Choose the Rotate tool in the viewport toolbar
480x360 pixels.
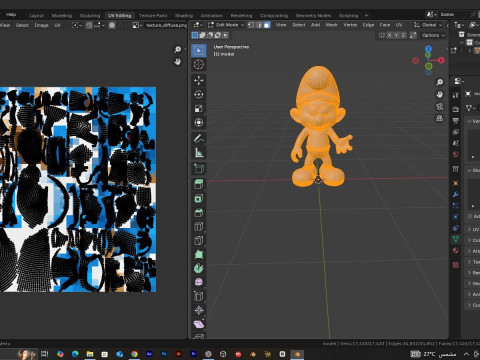pyautogui.click(x=199, y=94)
